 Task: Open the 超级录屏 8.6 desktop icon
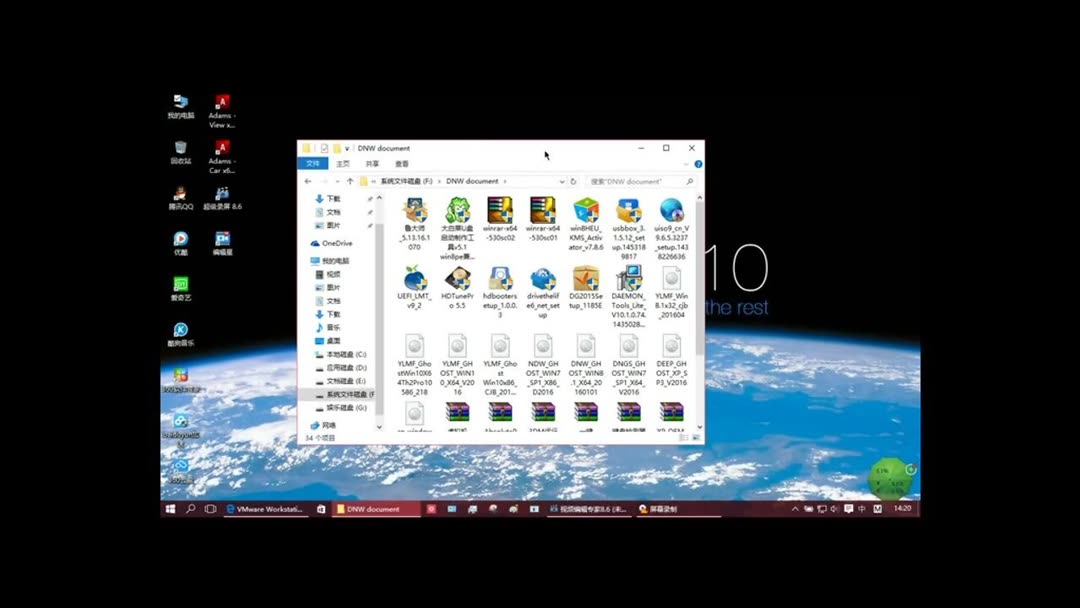coord(222,198)
